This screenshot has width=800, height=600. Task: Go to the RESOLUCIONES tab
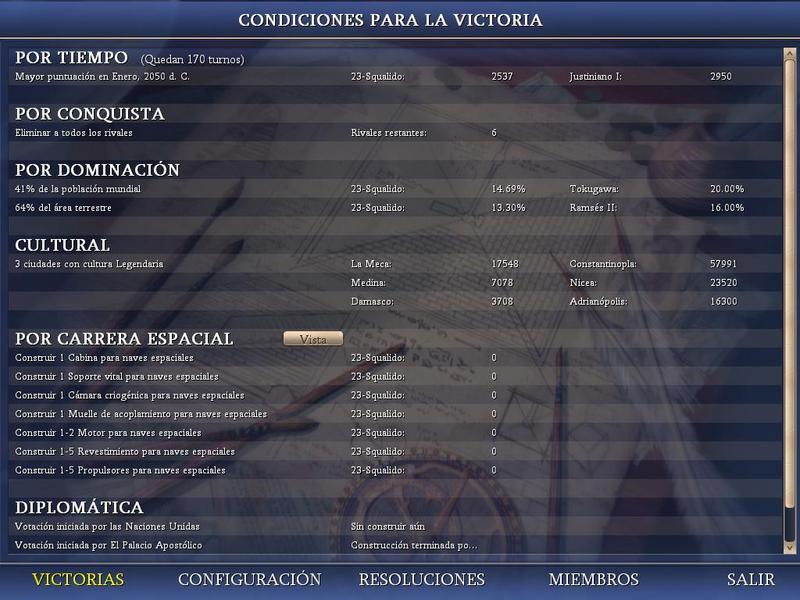tap(421, 580)
